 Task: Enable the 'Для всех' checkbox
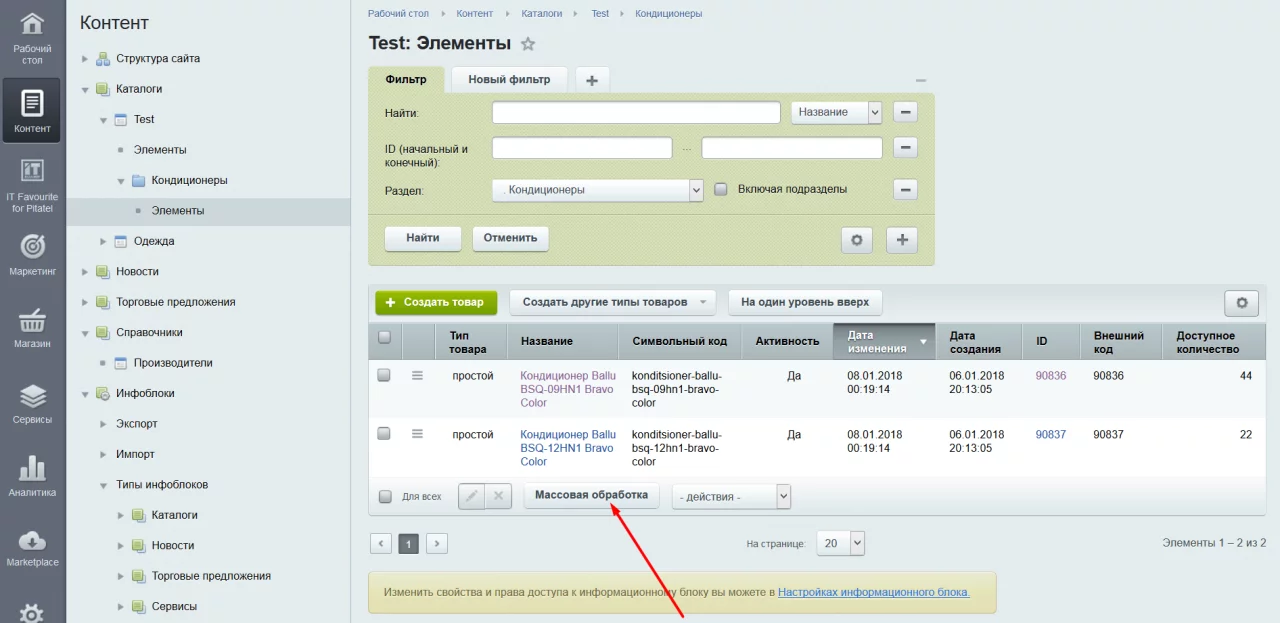(x=385, y=496)
